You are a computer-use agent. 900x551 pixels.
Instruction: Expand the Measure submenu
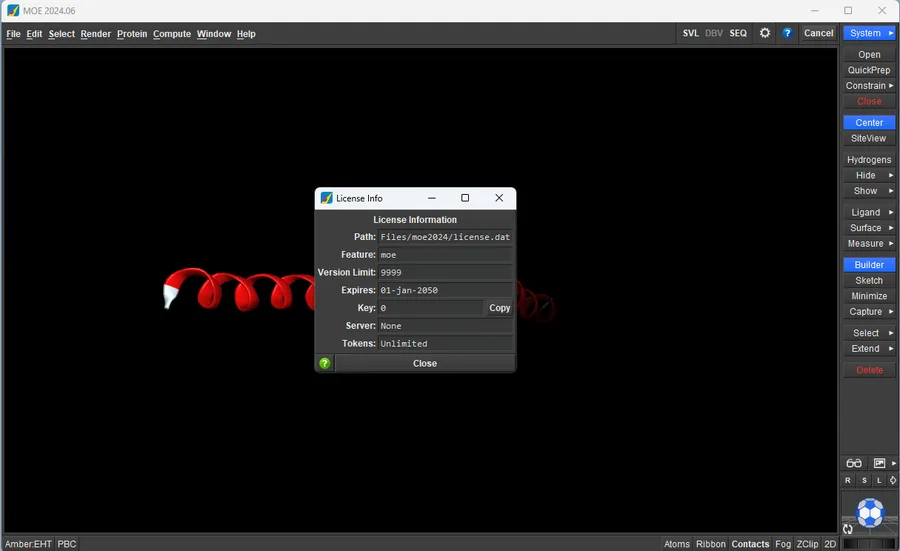click(891, 243)
